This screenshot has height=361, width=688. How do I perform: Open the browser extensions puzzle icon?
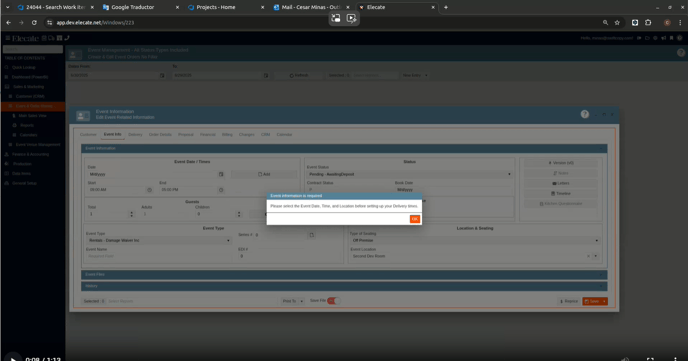pos(648,23)
